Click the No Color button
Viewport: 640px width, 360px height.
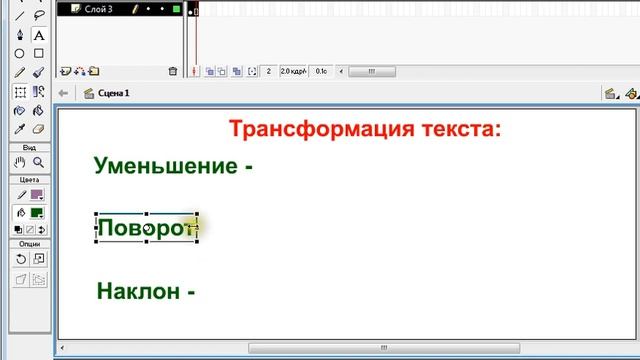click(30, 230)
